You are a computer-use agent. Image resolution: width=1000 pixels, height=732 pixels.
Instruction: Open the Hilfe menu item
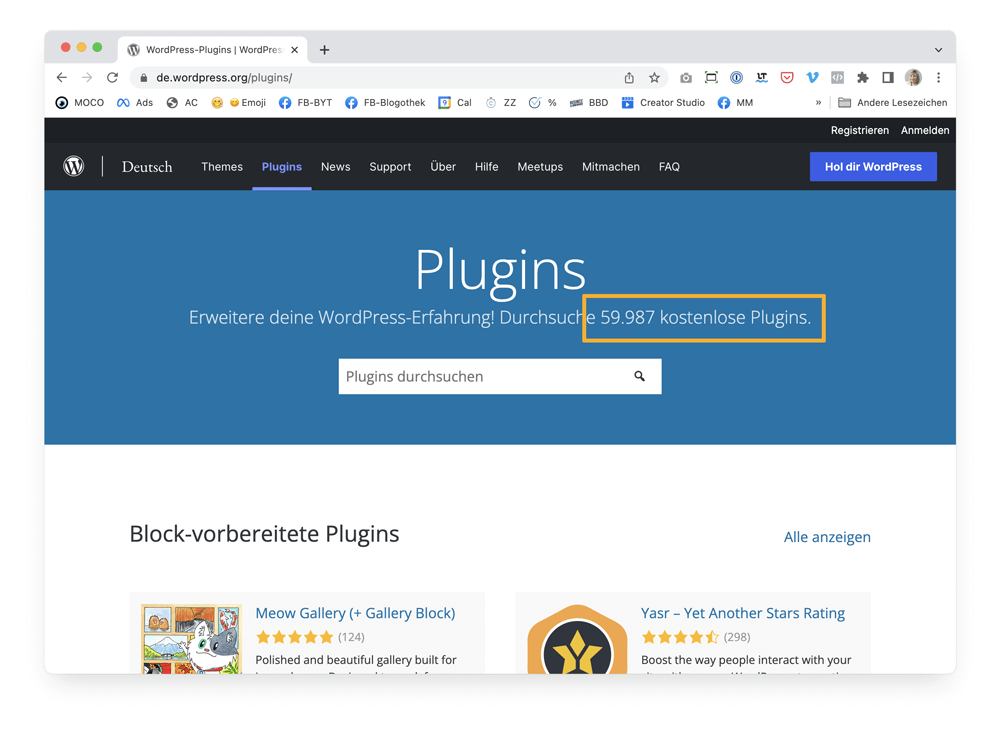(487, 166)
